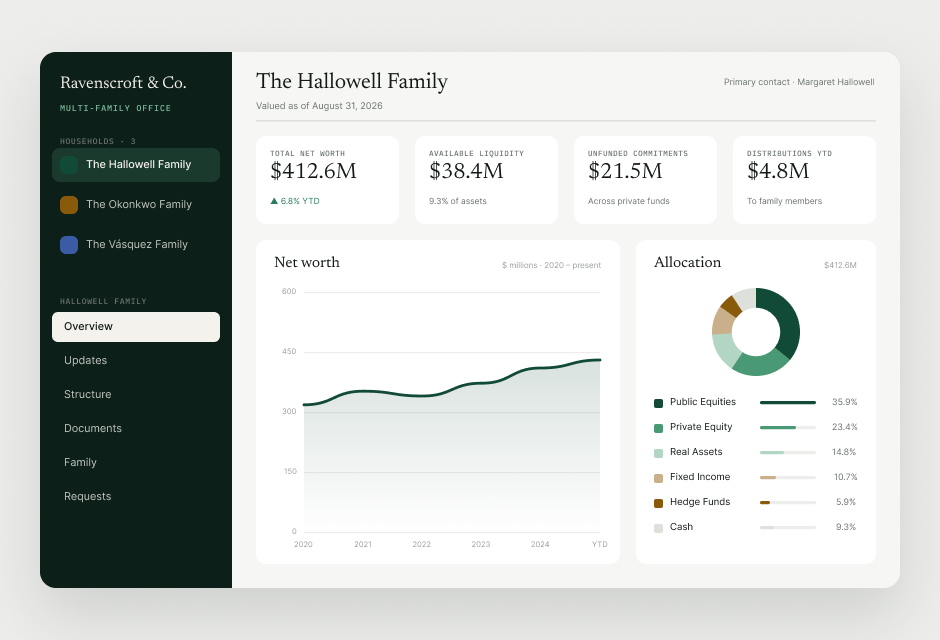Click the '9.3% of assets' caption
Screen dimensions: 940x640
(x=458, y=201)
